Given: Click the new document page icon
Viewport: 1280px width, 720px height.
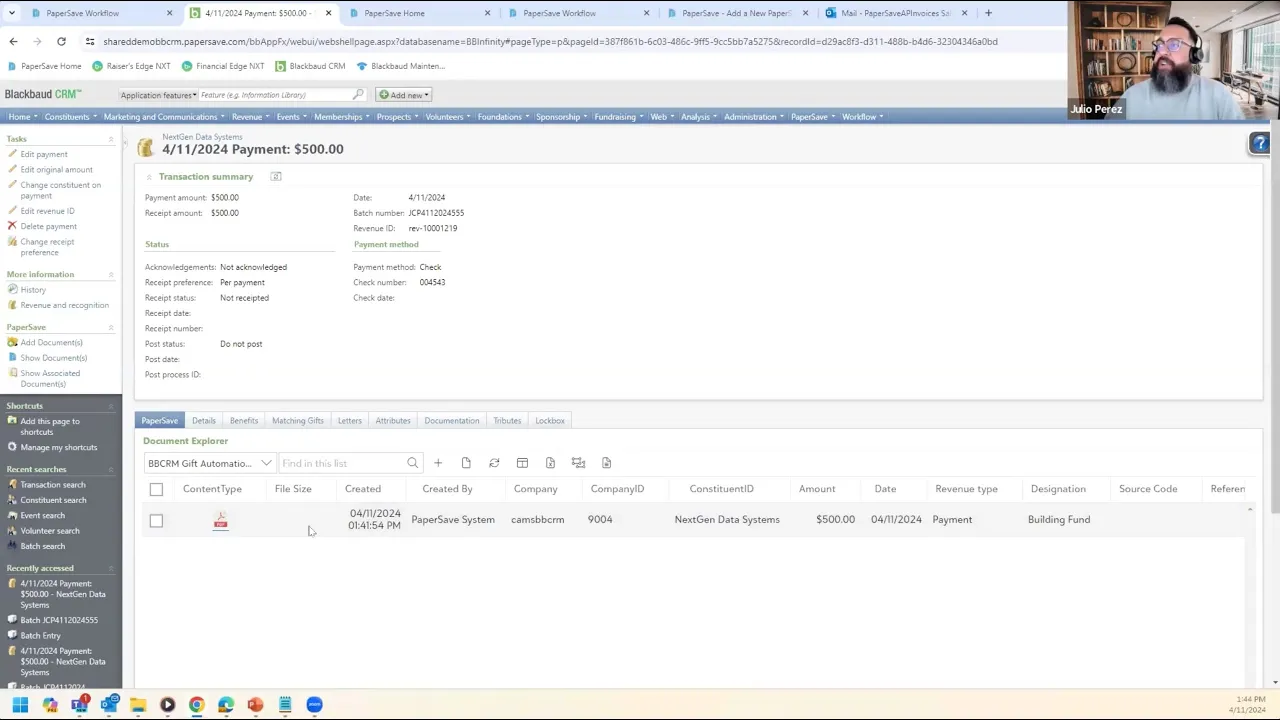Looking at the screenshot, I should point(466,463).
